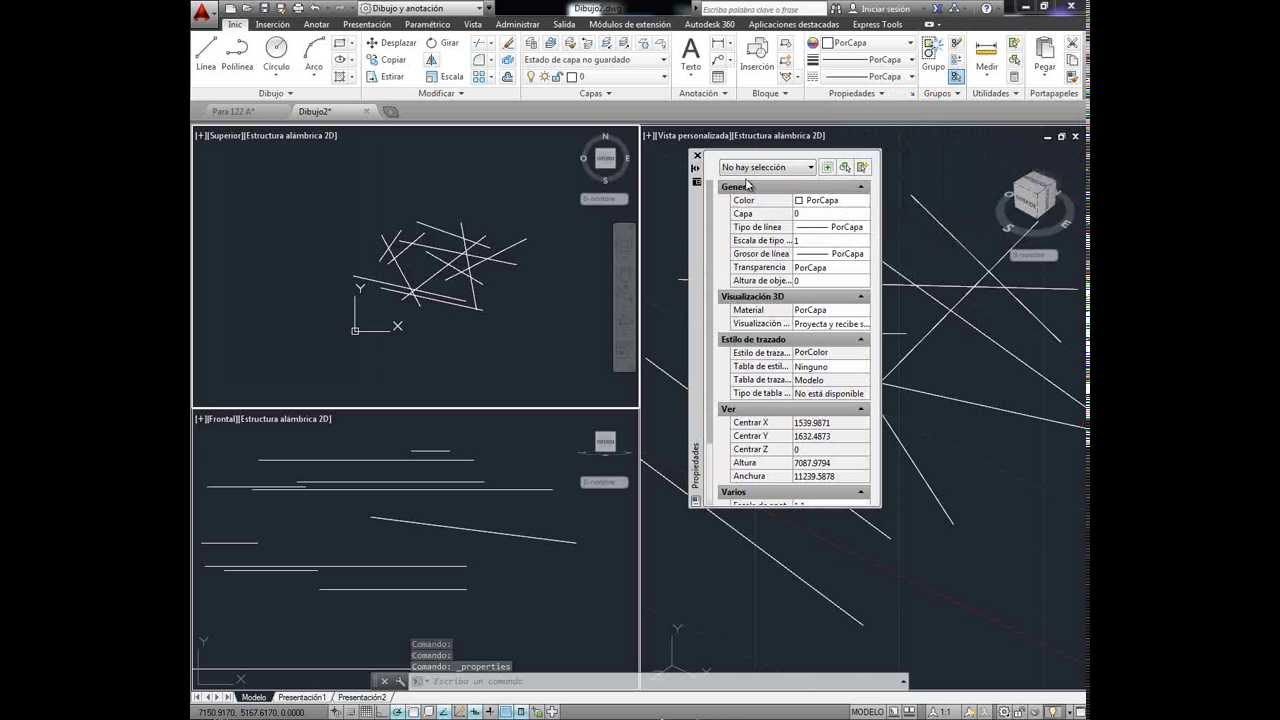This screenshot has width=1280, height=720.
Task: Click the undo arrow in quick access toolbar
Action: [315, 8]
